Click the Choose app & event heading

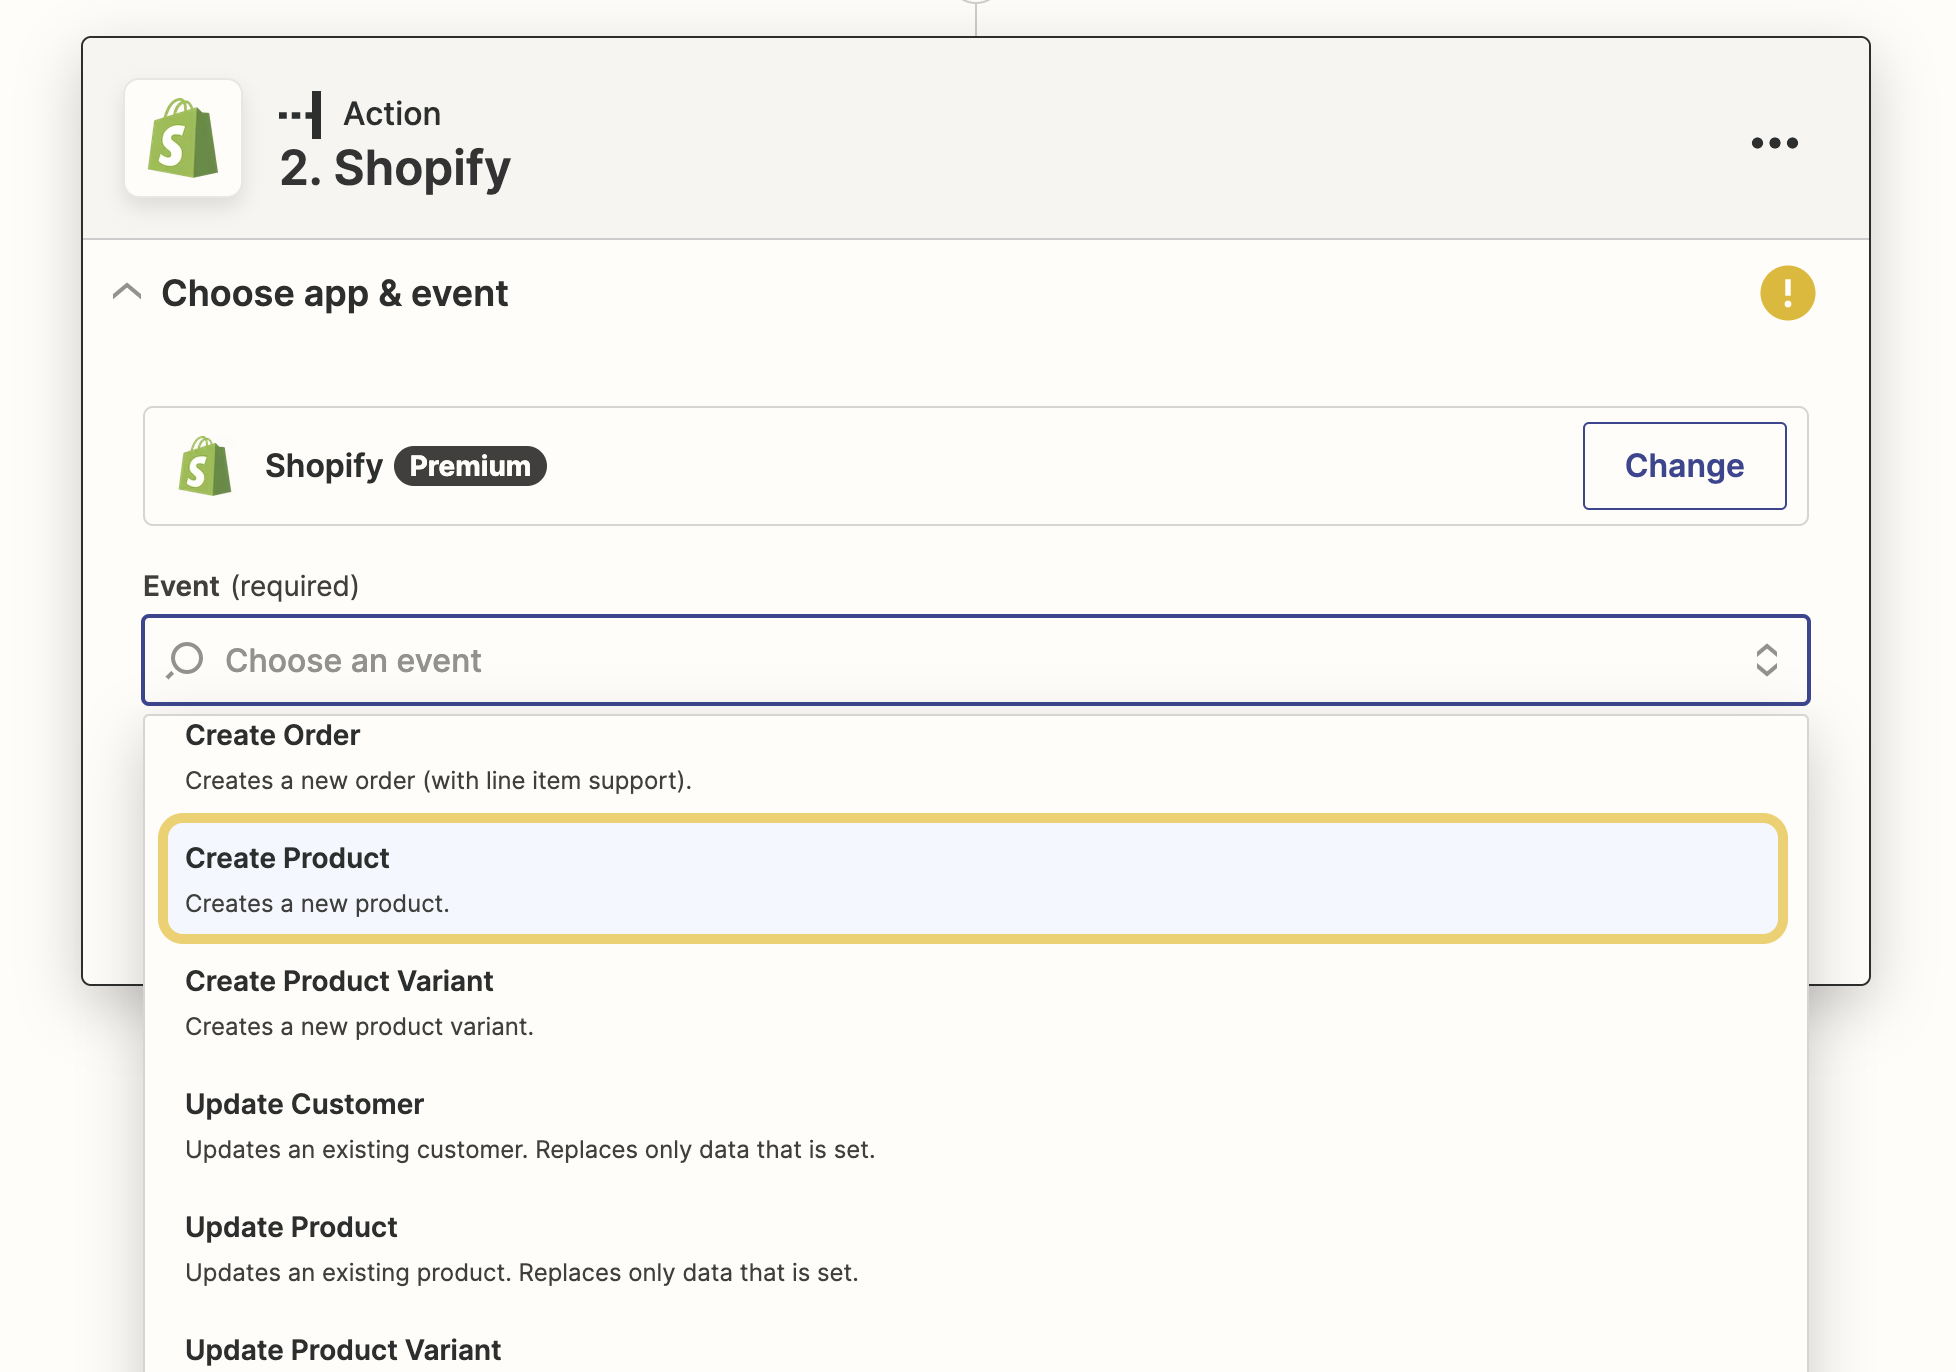334,293
